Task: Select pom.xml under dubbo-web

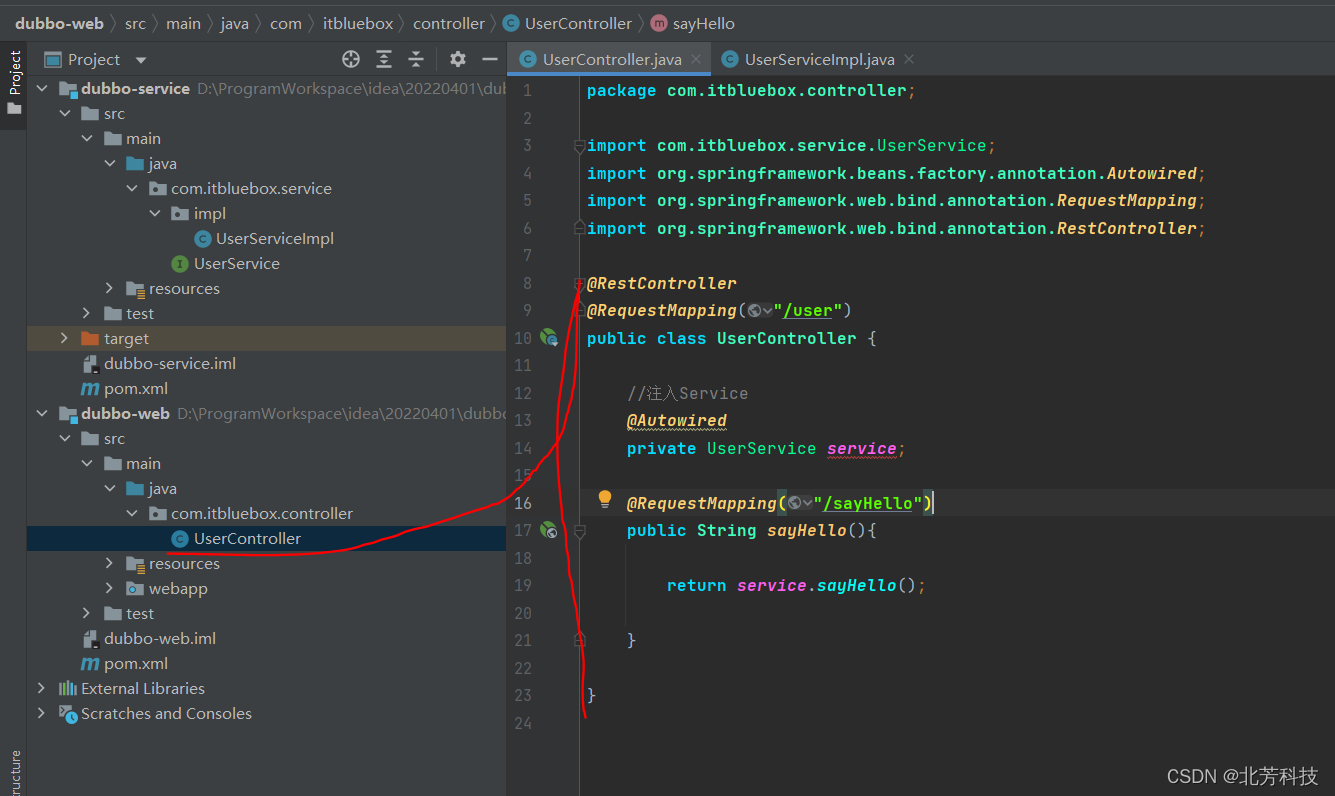Action: pos(124,663)
